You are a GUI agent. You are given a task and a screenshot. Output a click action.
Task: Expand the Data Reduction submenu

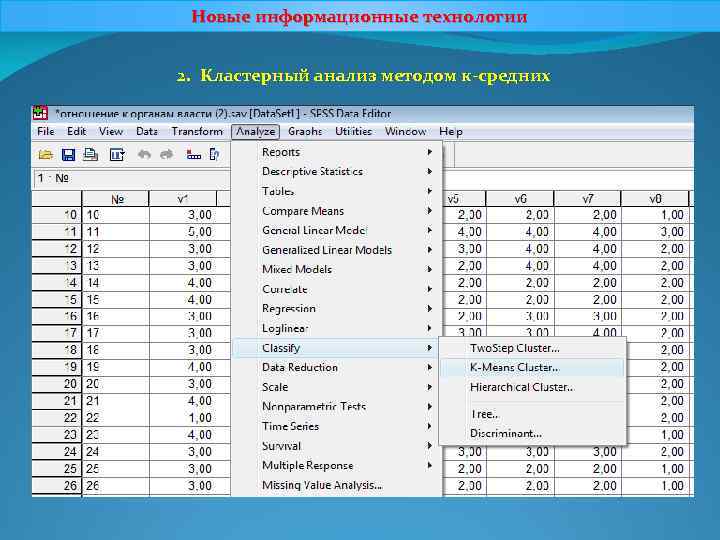coord(337,367)
